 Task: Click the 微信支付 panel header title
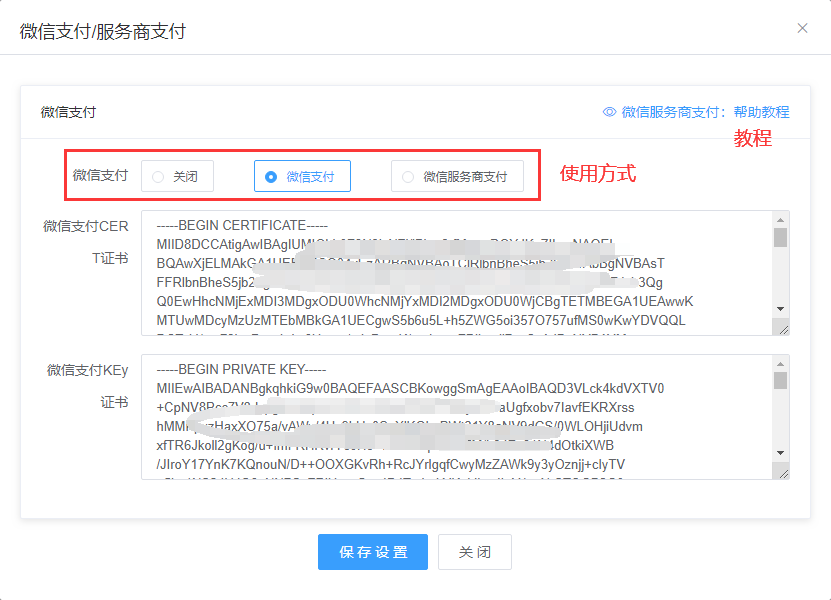tap(68, 113)
